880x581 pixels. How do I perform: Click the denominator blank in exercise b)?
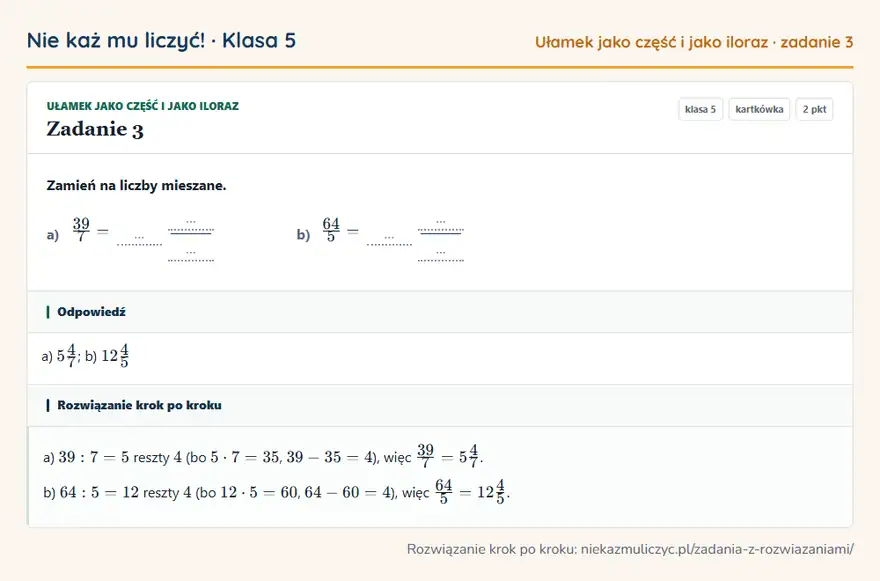click(x=441, y=256)
